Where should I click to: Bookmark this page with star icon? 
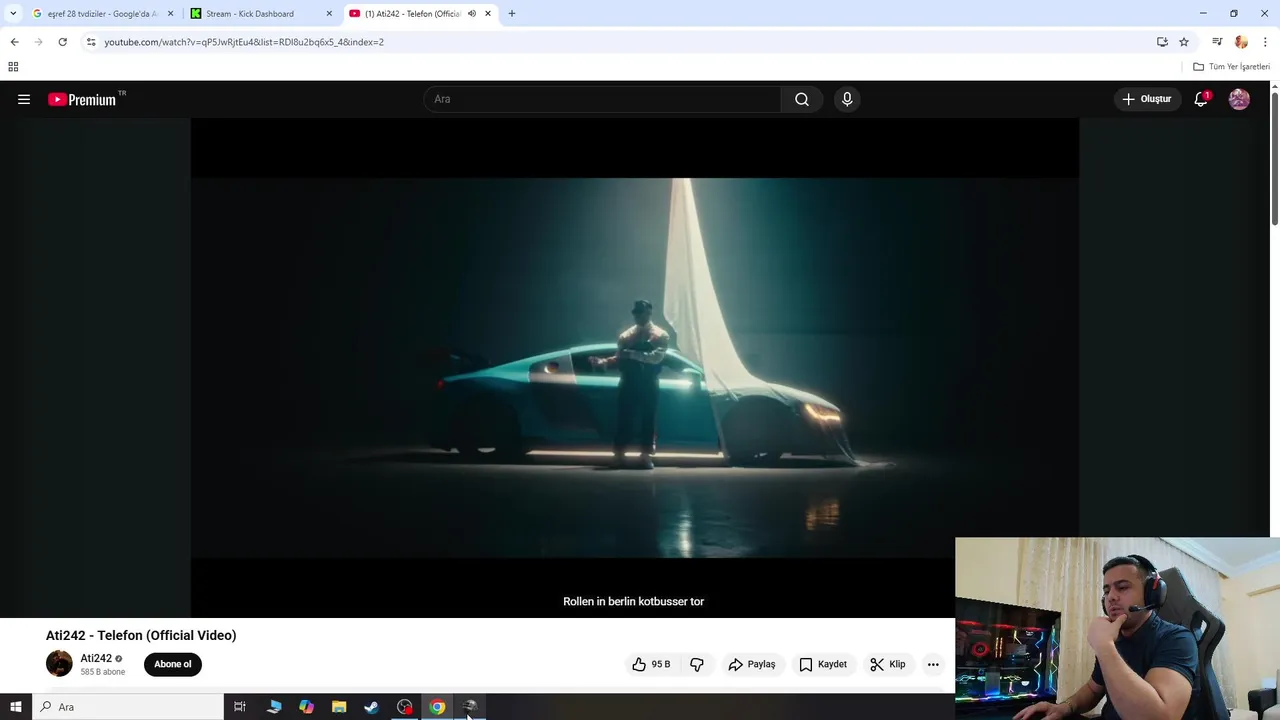pyautogui.click(x=1184, y=42)
